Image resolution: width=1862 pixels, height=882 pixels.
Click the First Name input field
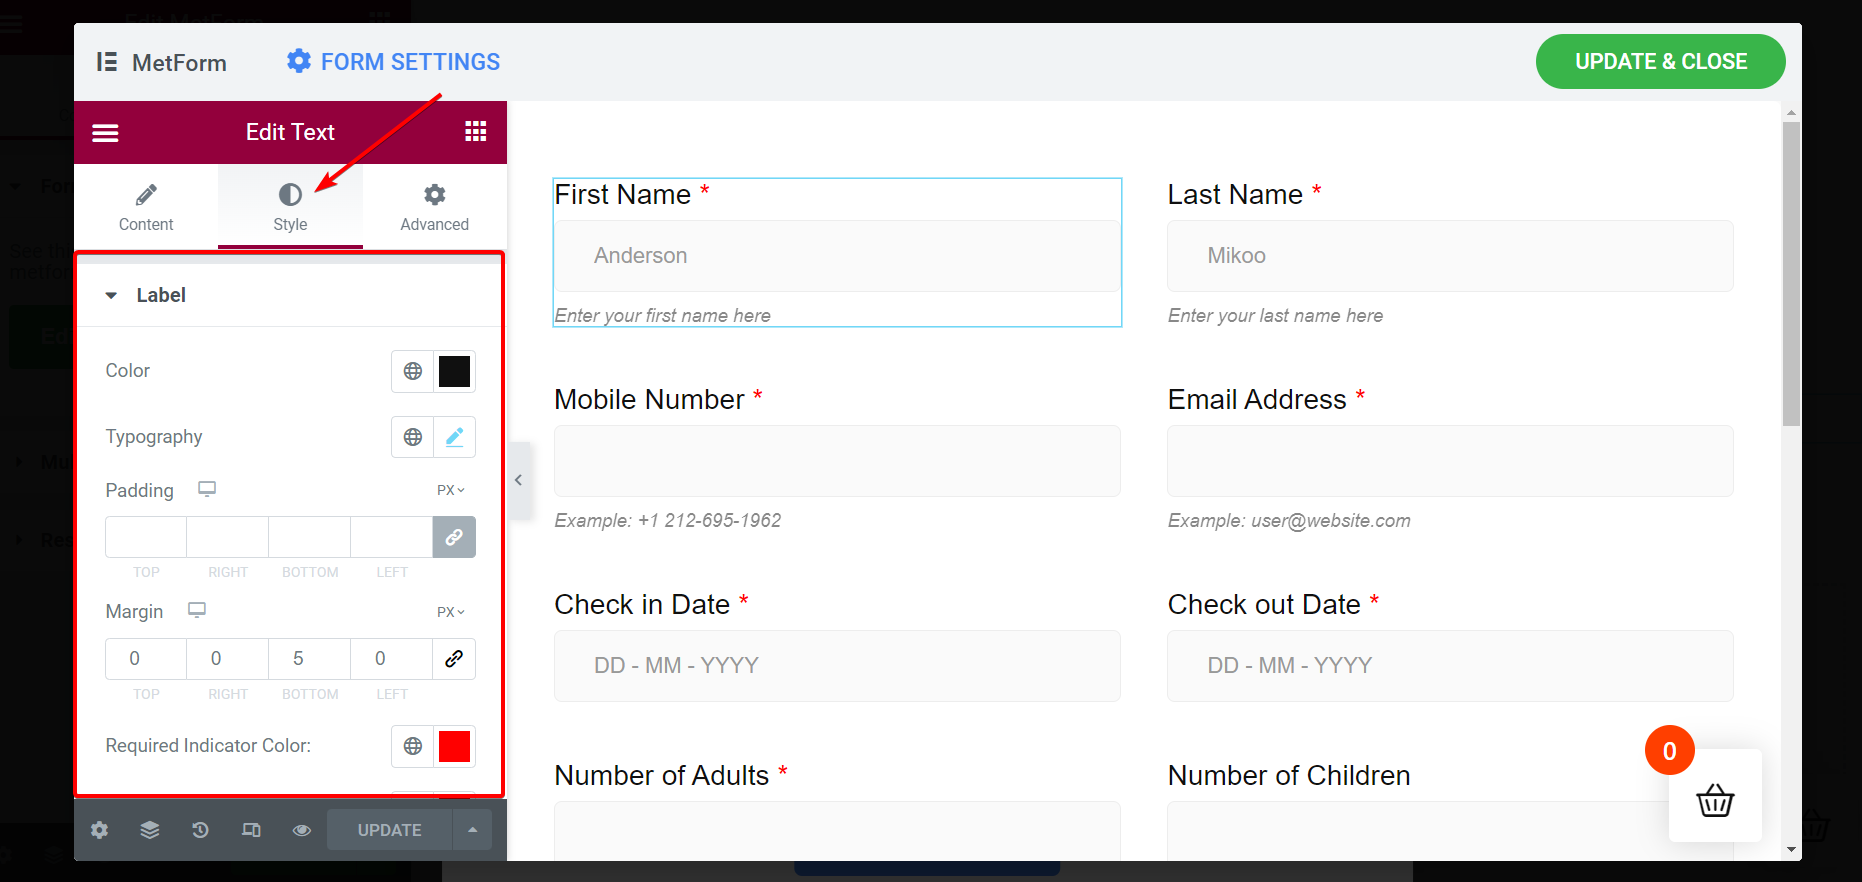[837, 256]
